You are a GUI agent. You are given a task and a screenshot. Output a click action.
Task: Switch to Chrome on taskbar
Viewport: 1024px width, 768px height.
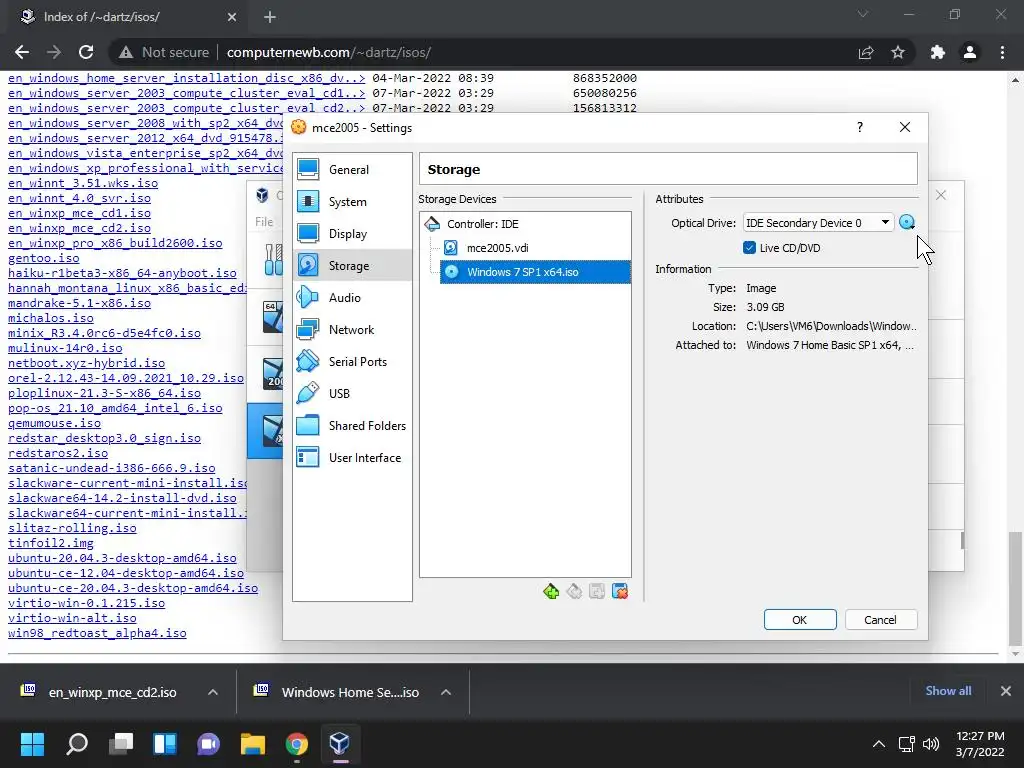pos(296,744)
